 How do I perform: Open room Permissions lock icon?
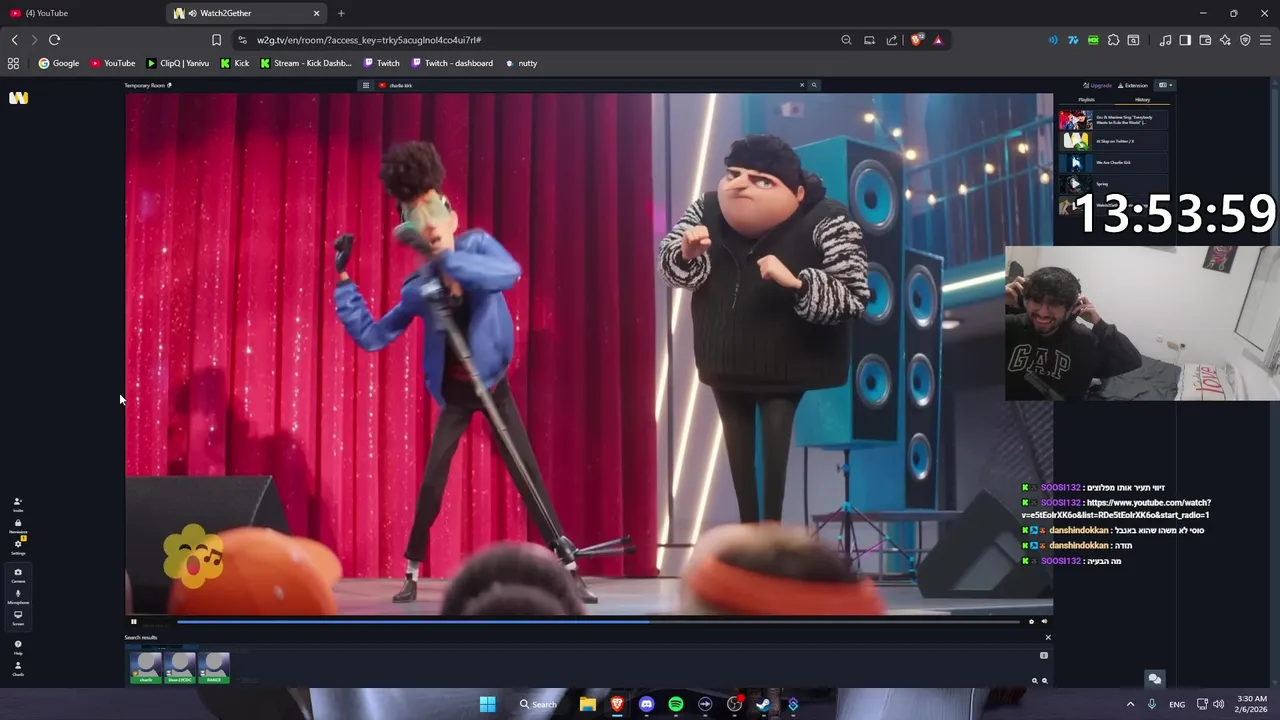tap(18, 525)
